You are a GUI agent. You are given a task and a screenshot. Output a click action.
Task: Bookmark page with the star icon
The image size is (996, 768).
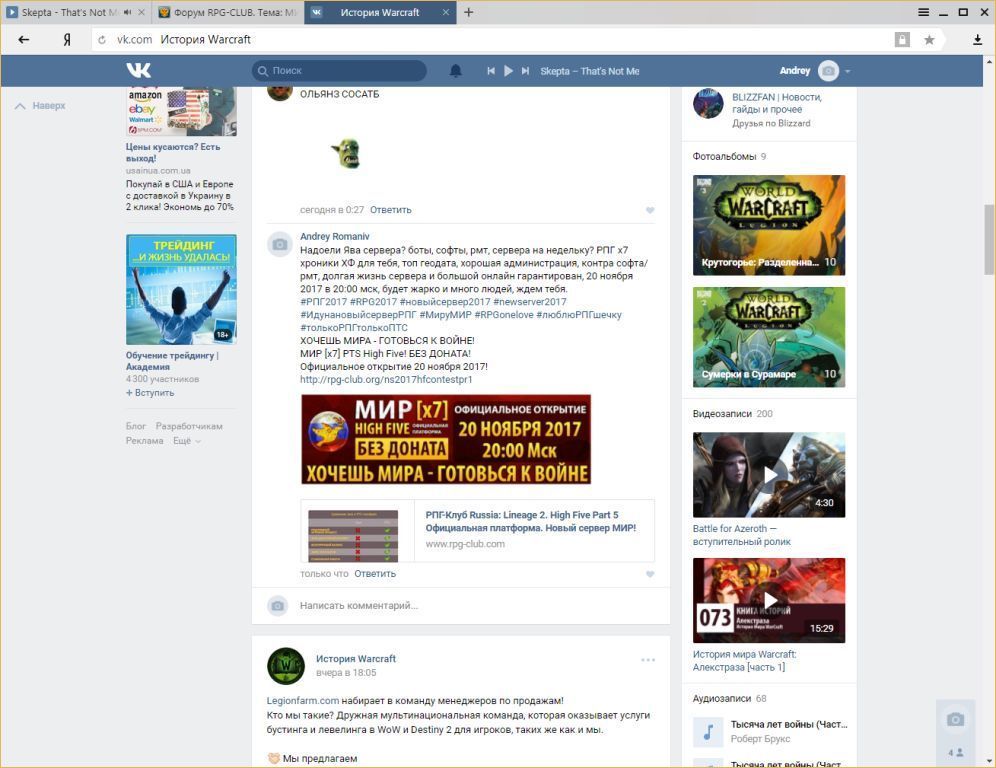click(929, 40)
